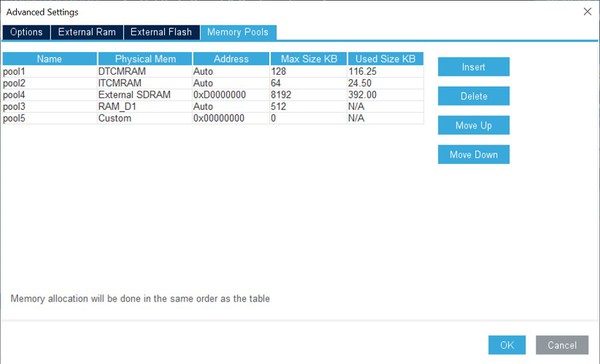This screenshot has width=600, height=364.
Task: Click the Delete button
Action: point(473,96)
